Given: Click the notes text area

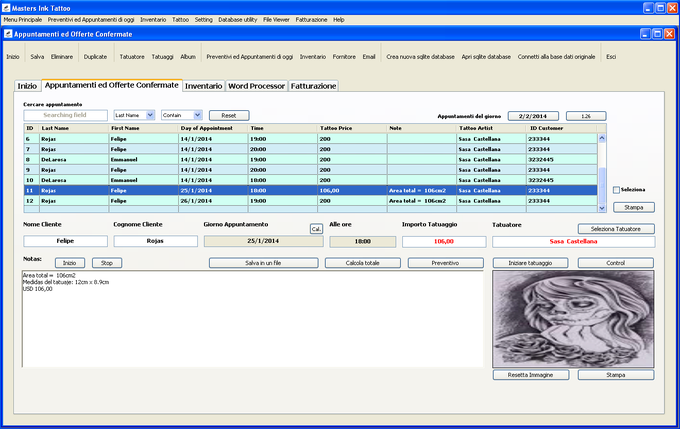Looking at the screenshot, I should (x=252, y=319).
